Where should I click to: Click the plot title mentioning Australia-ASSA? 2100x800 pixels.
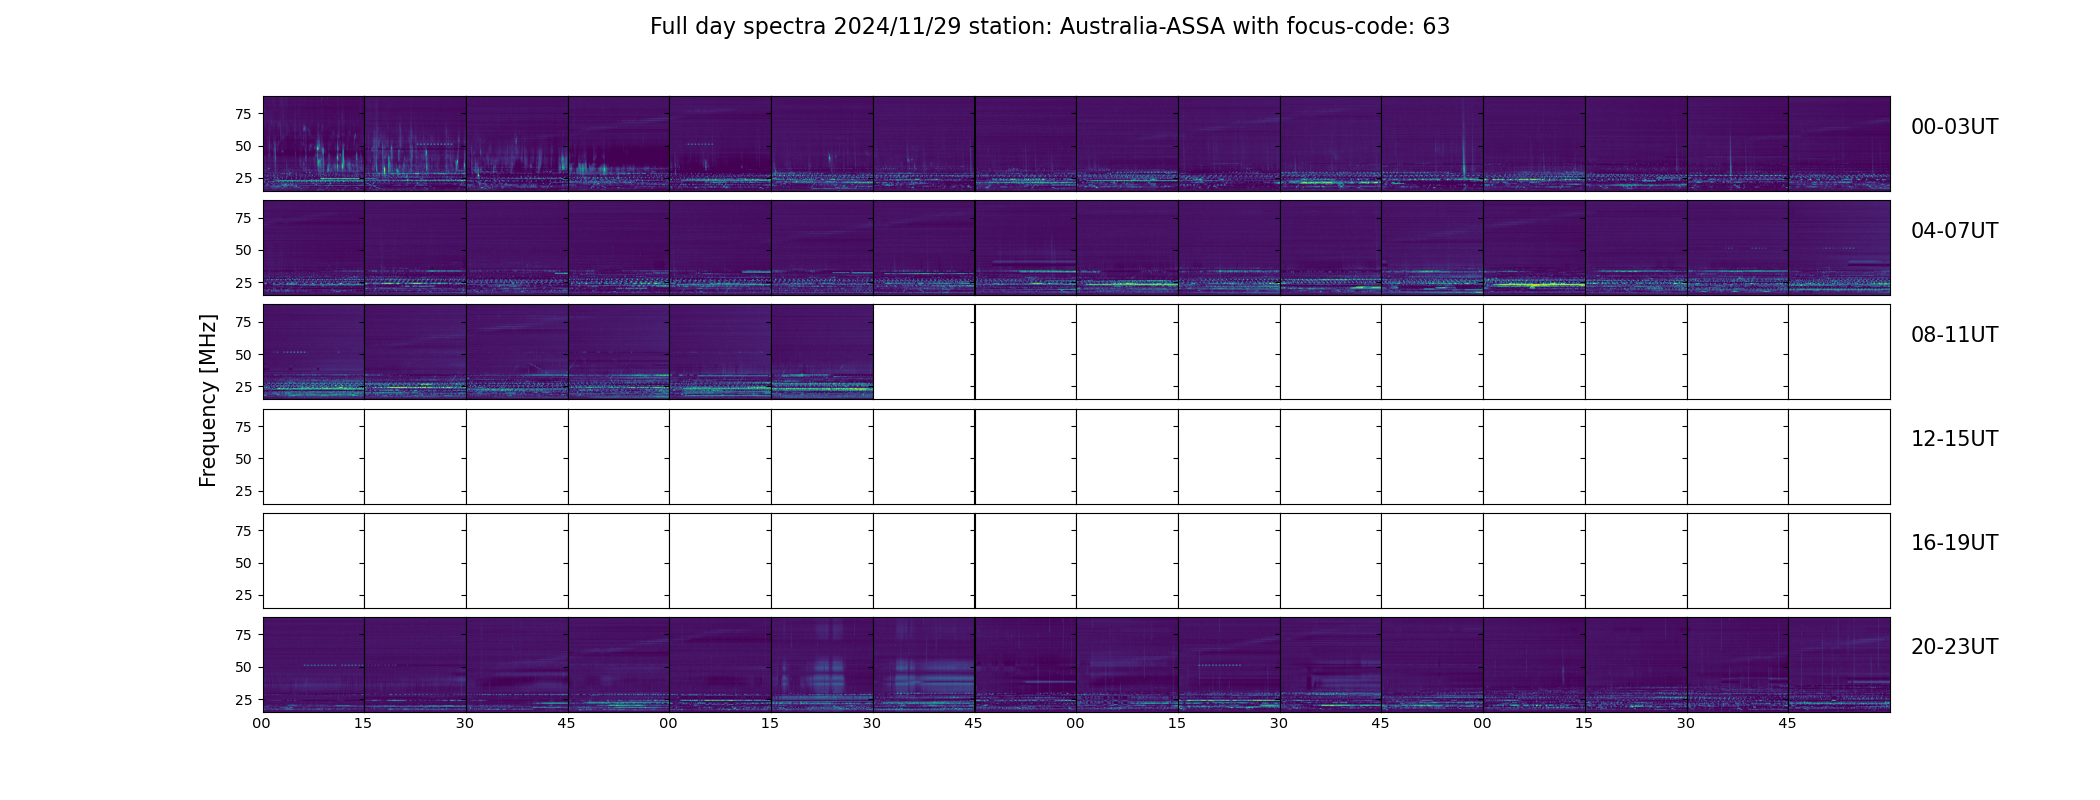click(x=1050, y=27)
